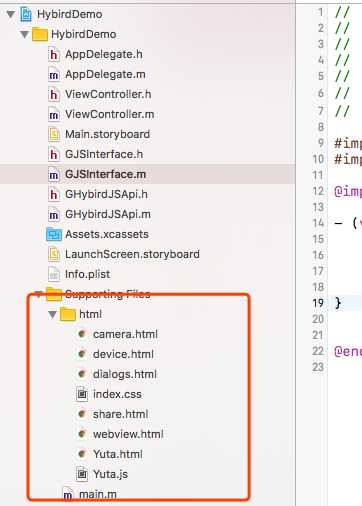The height and width of the screenshot is (506, 362).
Task: Click the GHybirdJSApi.m file icon
Action: 54,214
